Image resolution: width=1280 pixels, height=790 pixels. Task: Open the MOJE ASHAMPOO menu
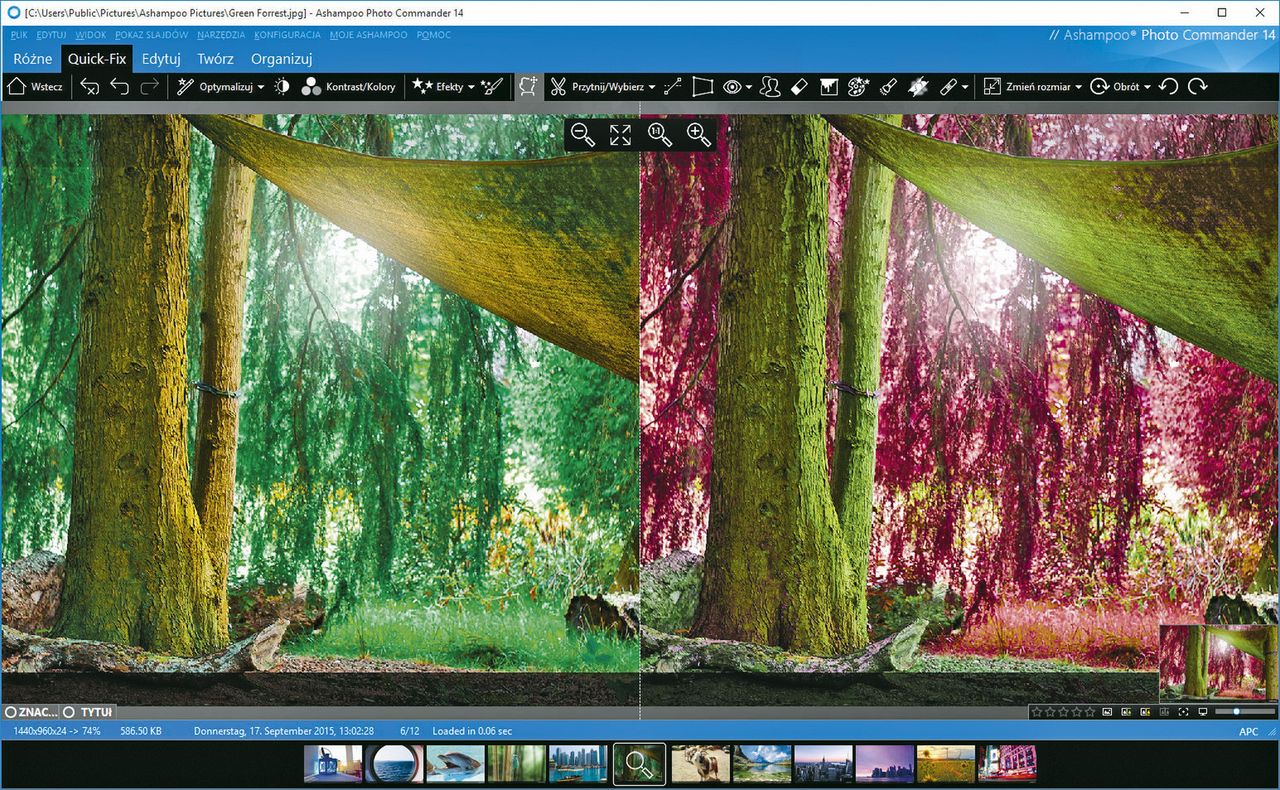tap(368, 35)
